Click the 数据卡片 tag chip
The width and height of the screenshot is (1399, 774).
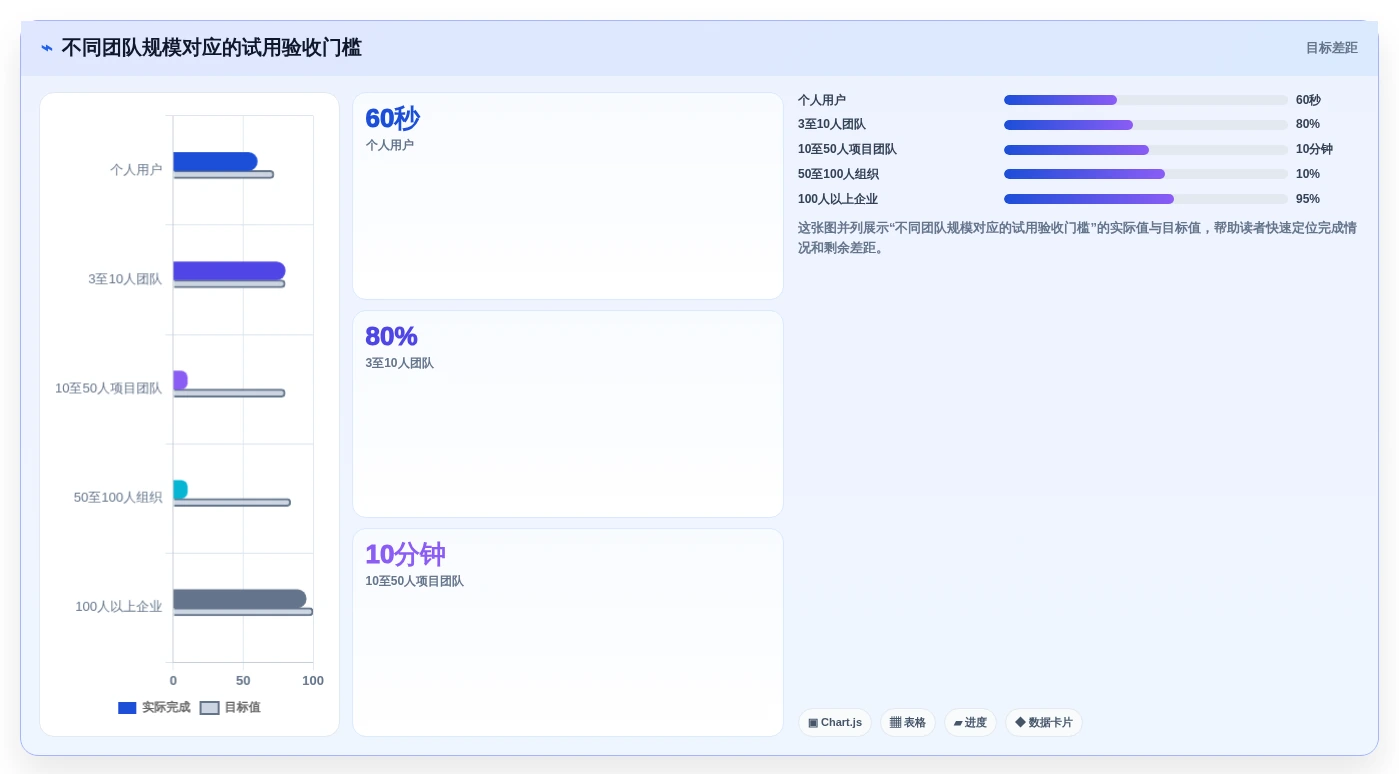[1044, 722]
